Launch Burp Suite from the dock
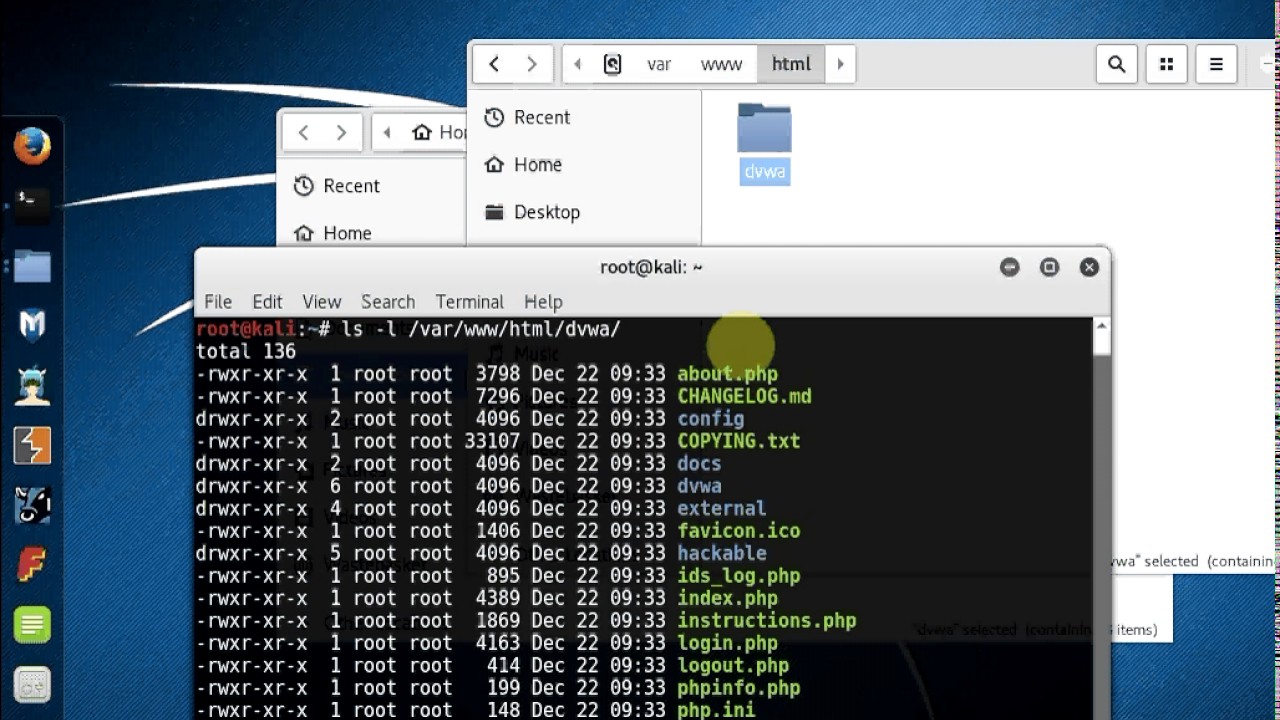The image size is (1280, 720). (32, 446)
